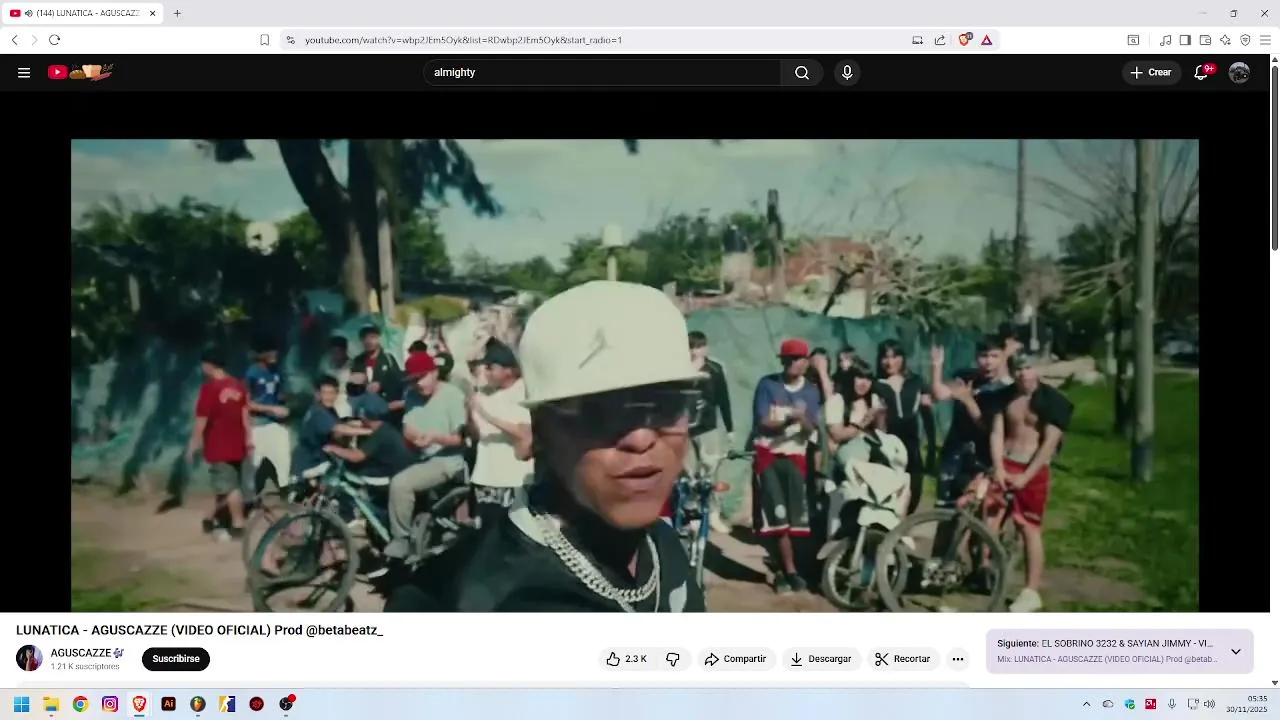Screen dimensions: 1280x720
Task: Click the Recortar button
Action: click(x=902, y=659)
